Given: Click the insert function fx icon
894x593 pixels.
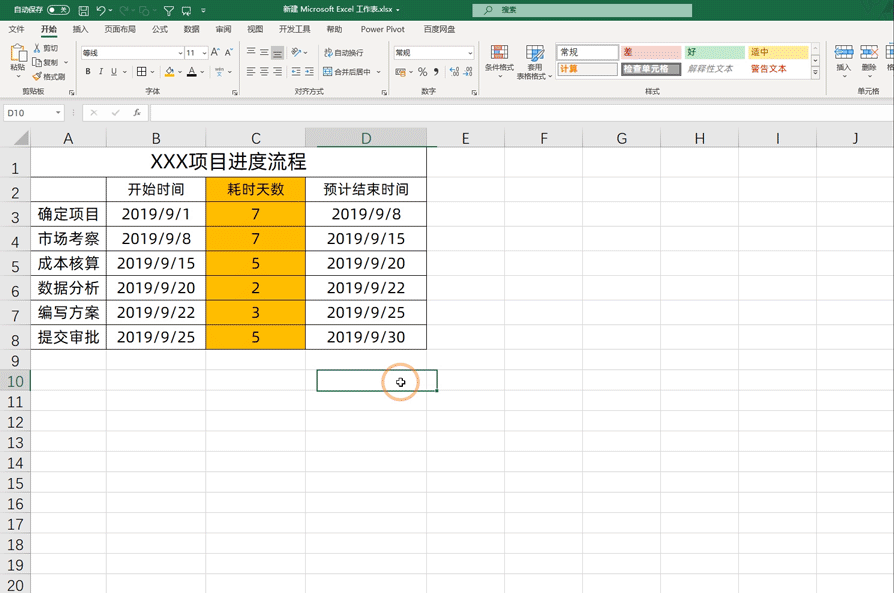Looking at the screenshot, I should point(137,113).
